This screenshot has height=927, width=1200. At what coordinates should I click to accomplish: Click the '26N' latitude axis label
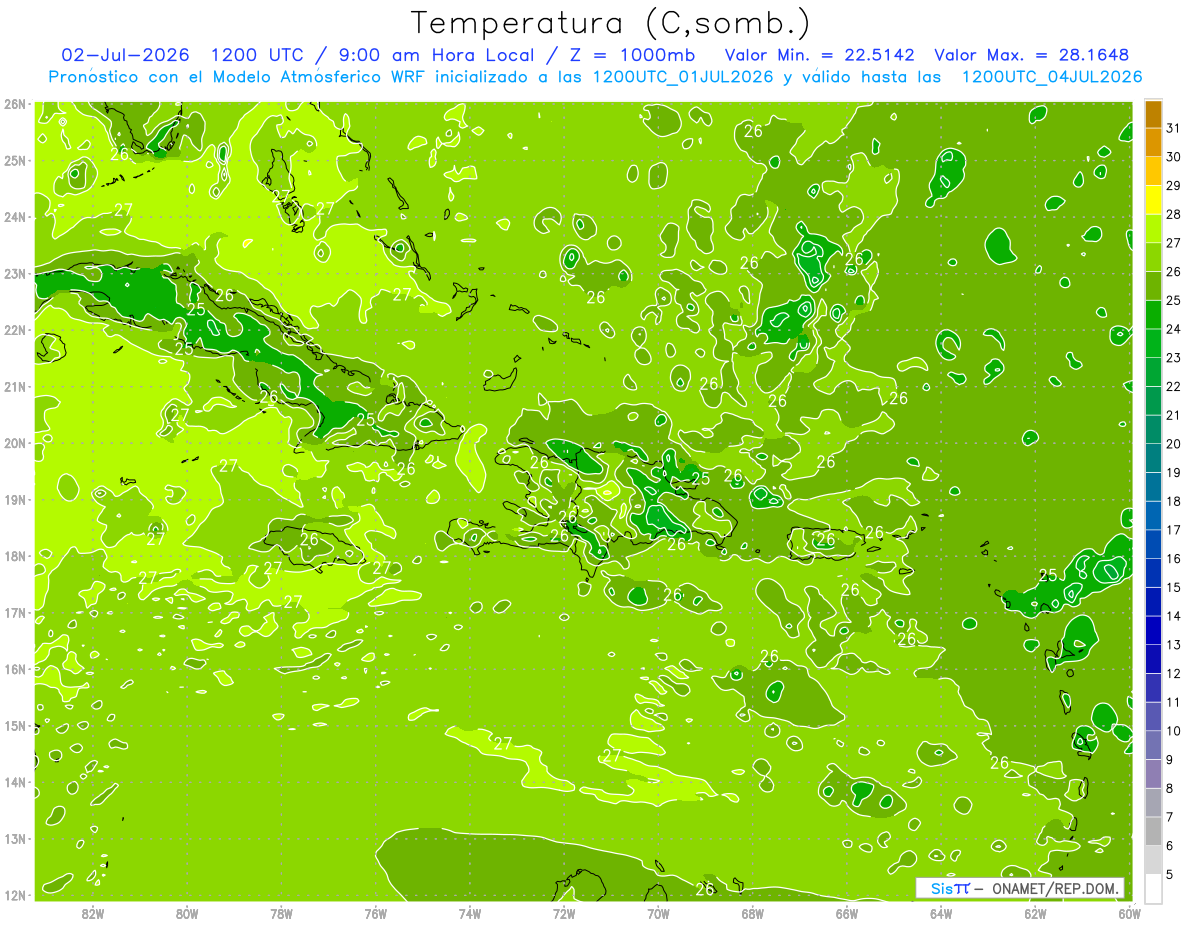click(x=14, y=104)
